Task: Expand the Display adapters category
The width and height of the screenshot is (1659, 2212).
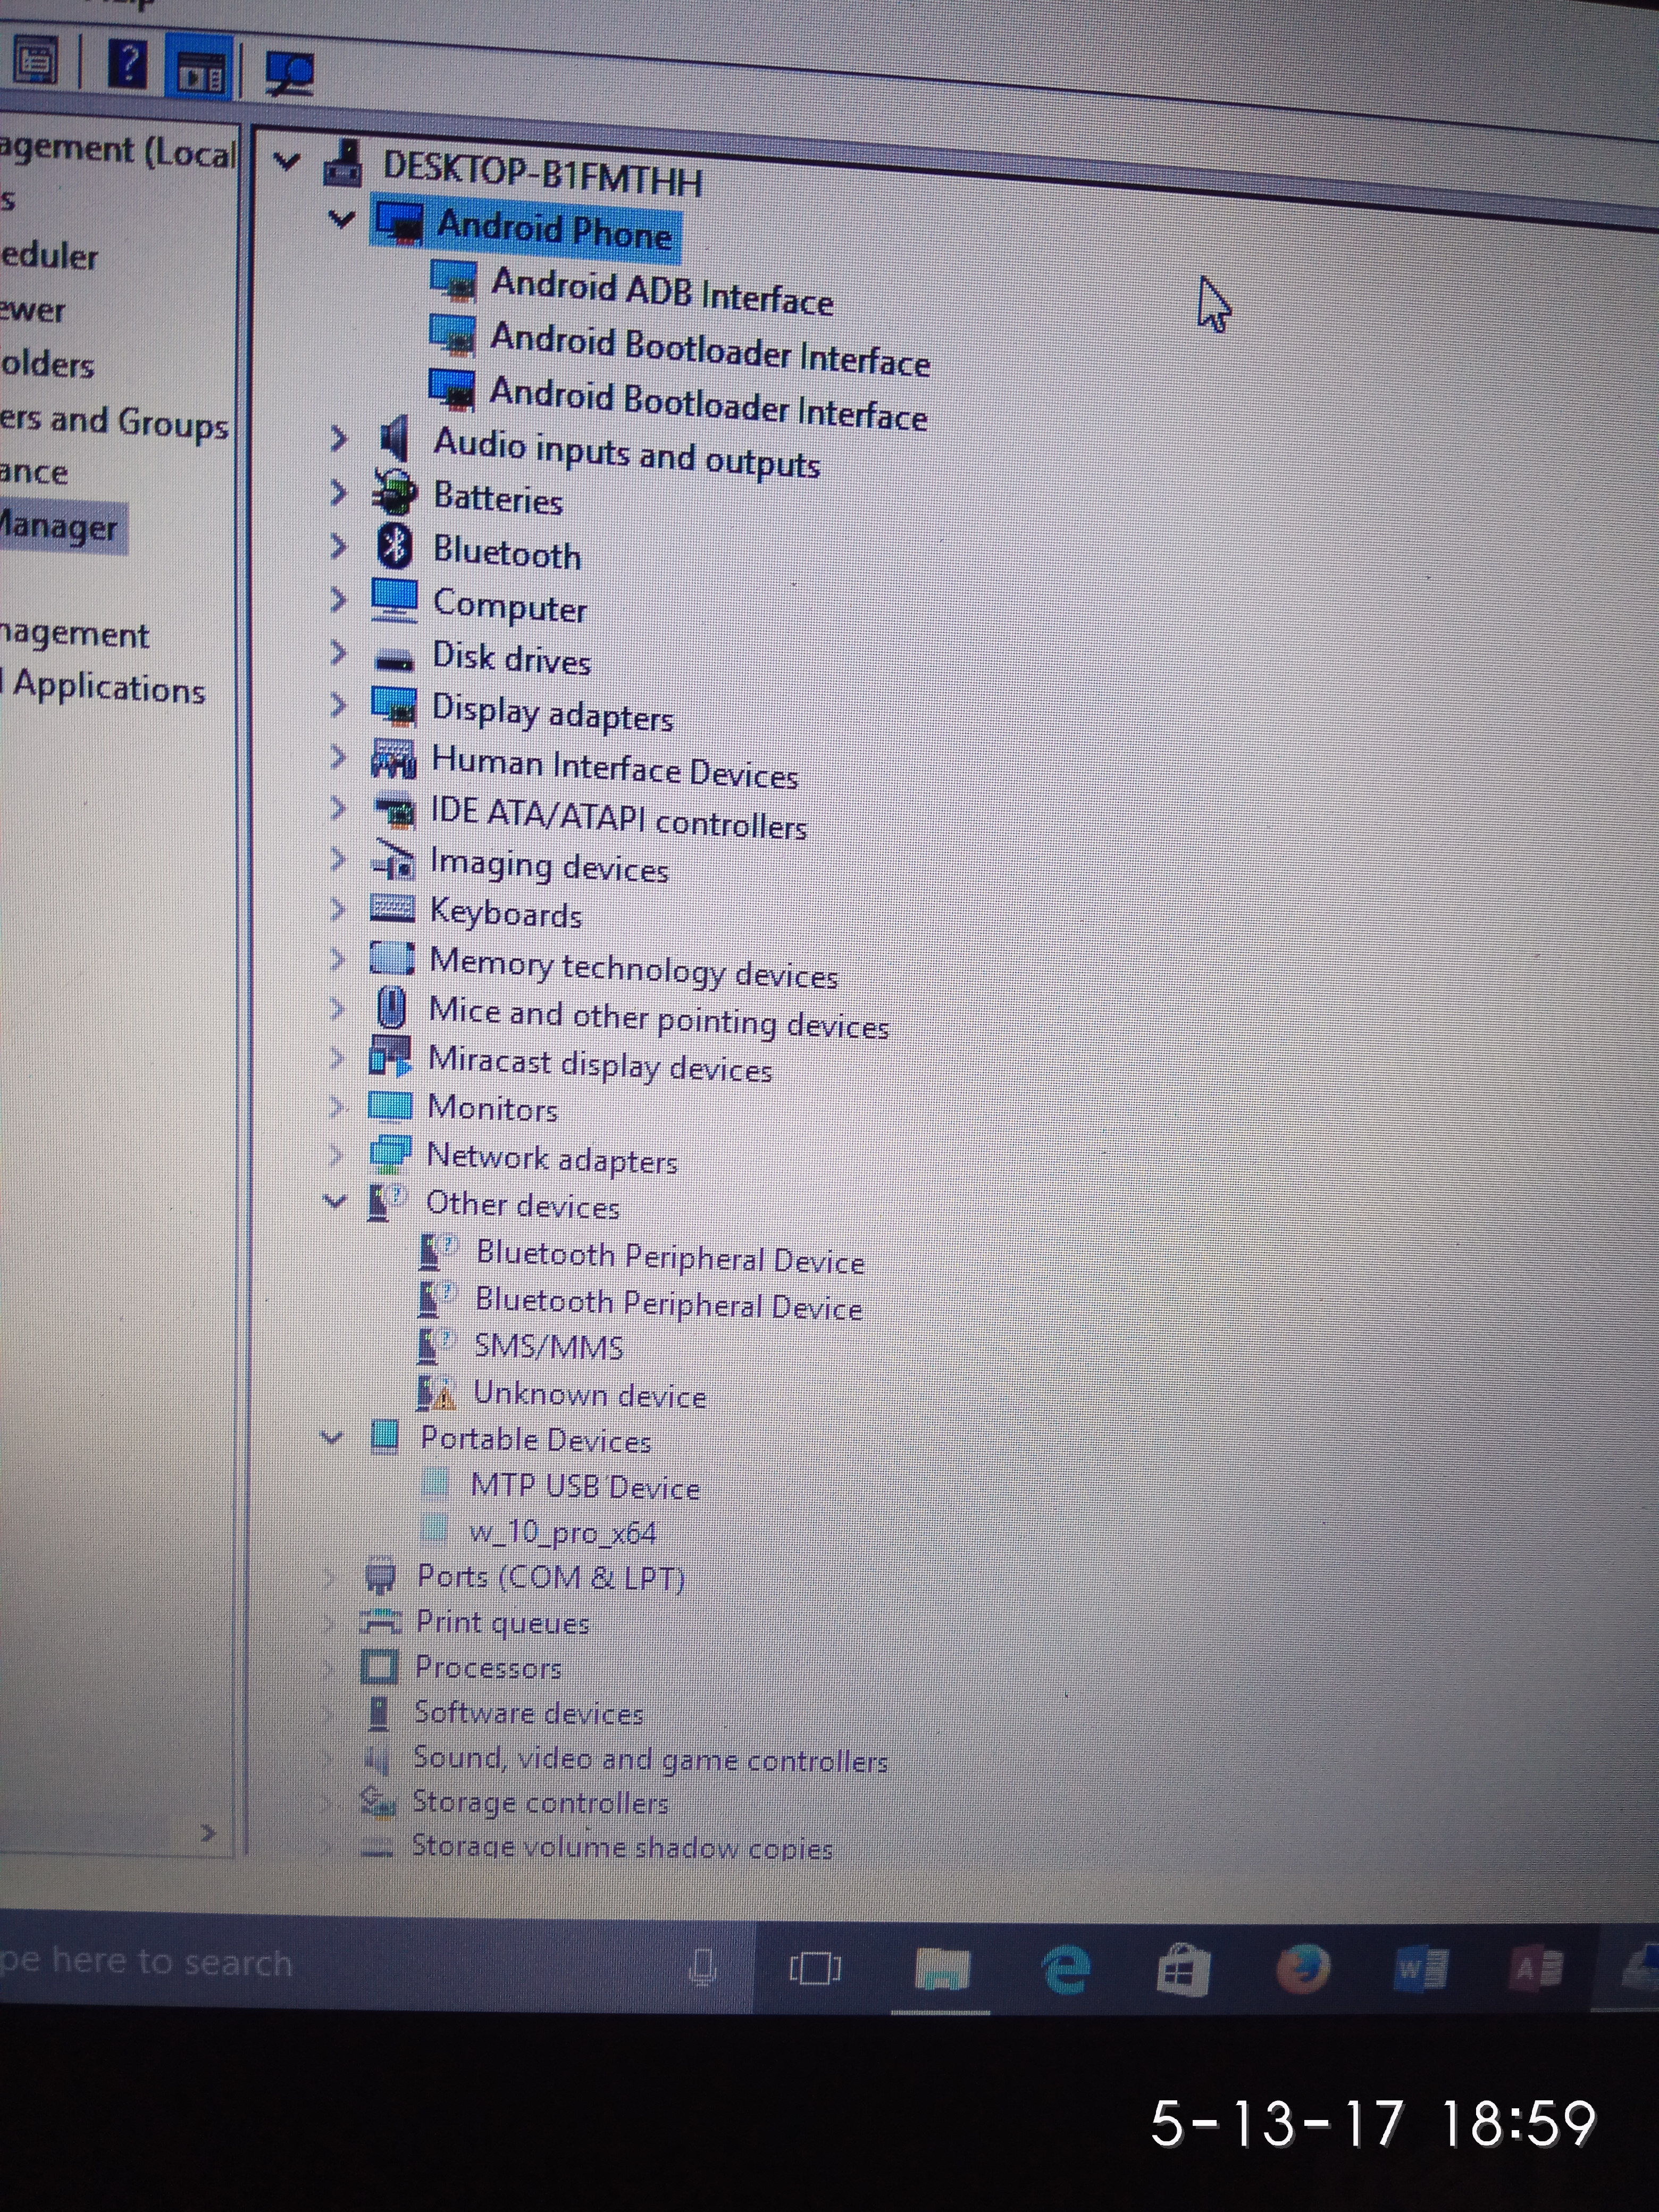Action: click(338, 705)
